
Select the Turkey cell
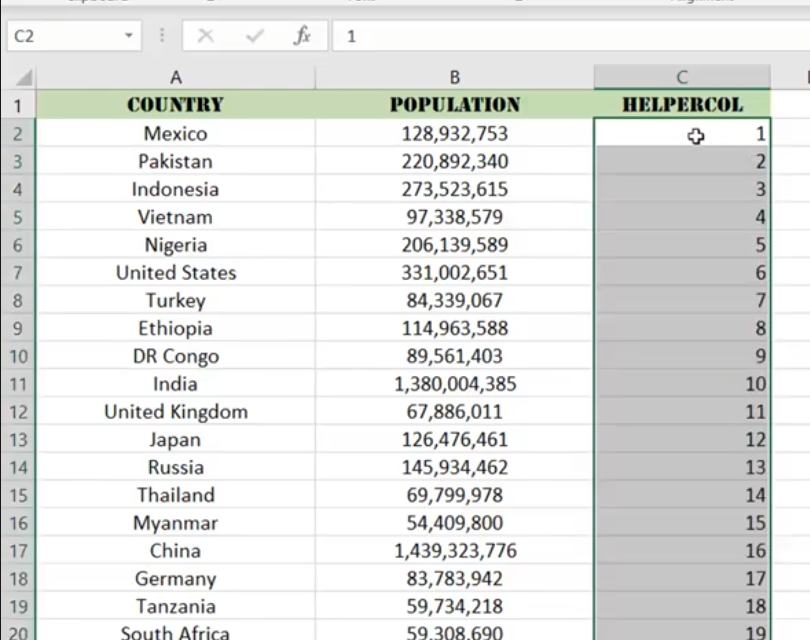[x=176, y=300]
